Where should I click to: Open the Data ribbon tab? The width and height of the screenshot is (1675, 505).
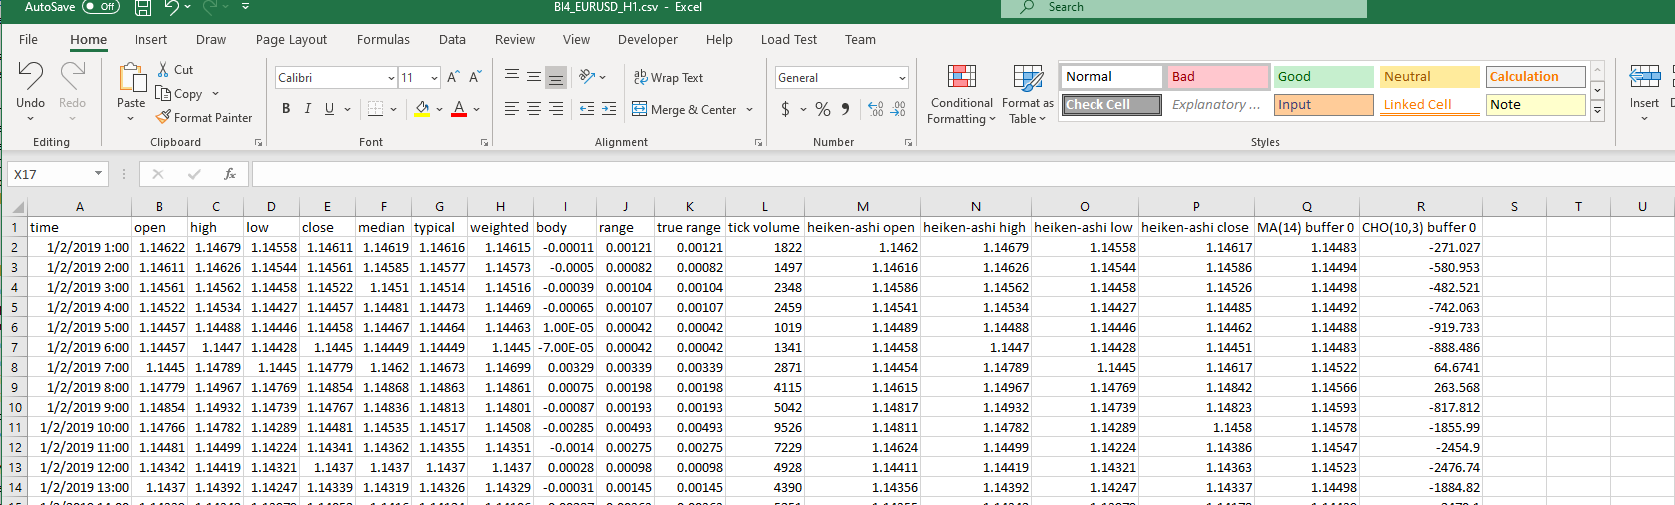(452, 40)
